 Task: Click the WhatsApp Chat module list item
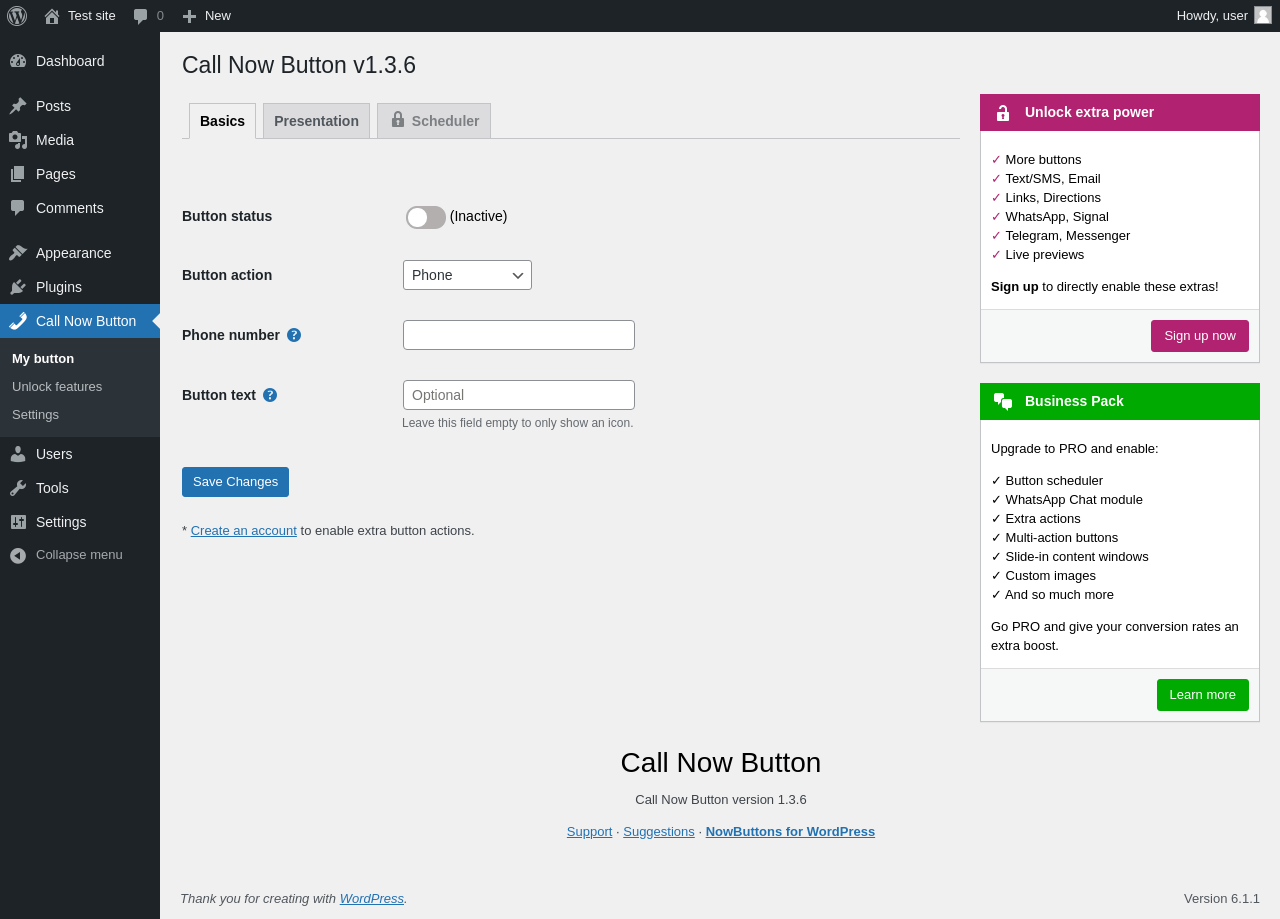1067,500
